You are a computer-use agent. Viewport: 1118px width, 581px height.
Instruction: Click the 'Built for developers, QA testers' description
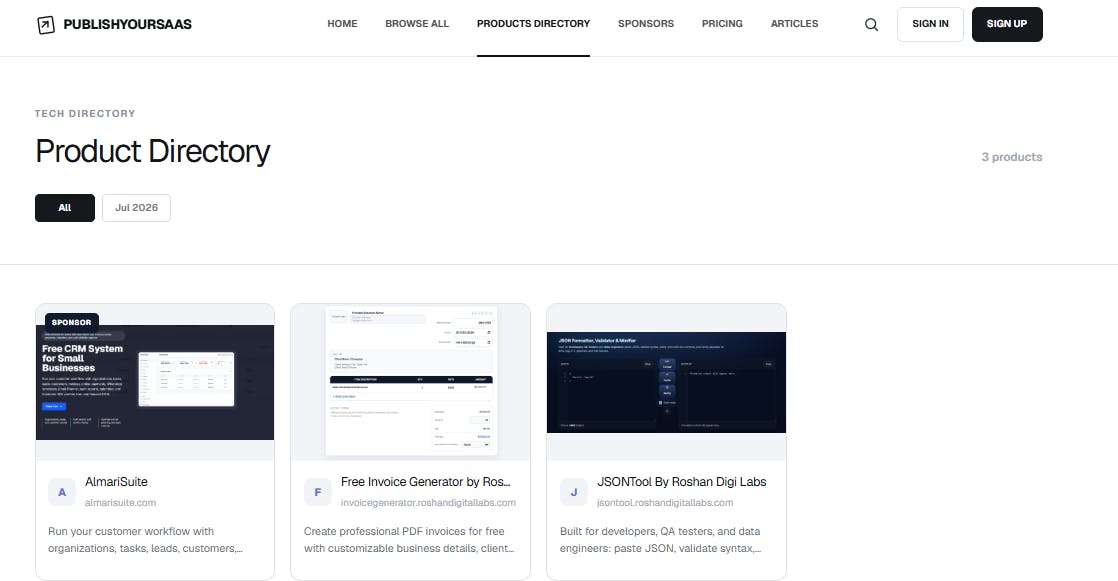click(660, 540)
